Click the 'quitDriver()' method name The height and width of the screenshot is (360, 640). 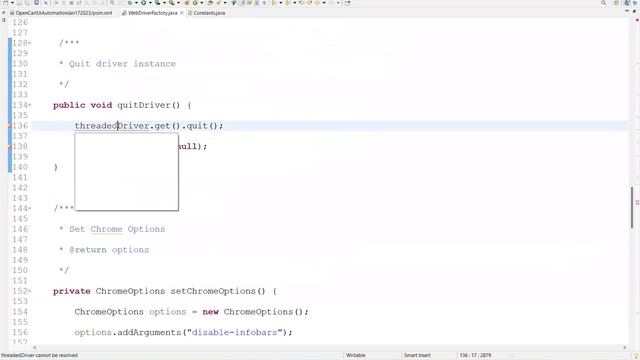coord(149,105)
